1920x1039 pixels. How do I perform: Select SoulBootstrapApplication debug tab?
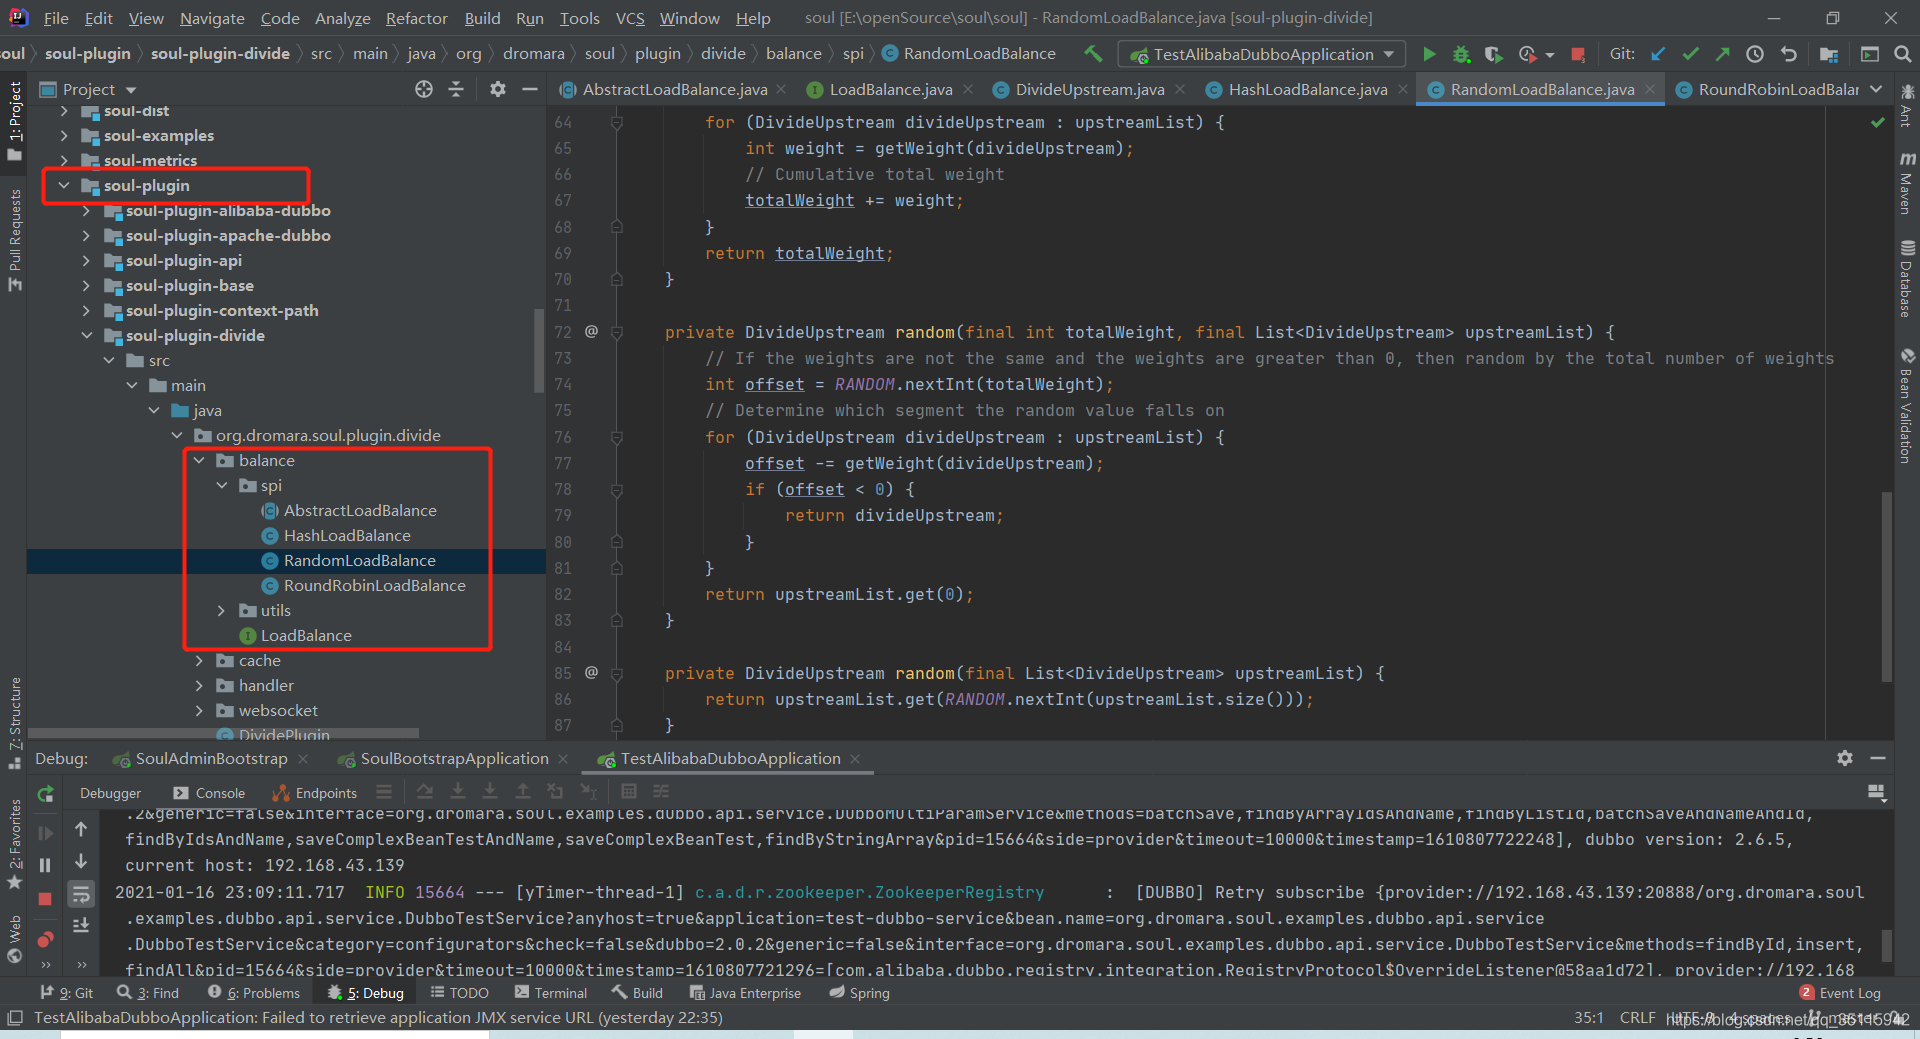454,759
